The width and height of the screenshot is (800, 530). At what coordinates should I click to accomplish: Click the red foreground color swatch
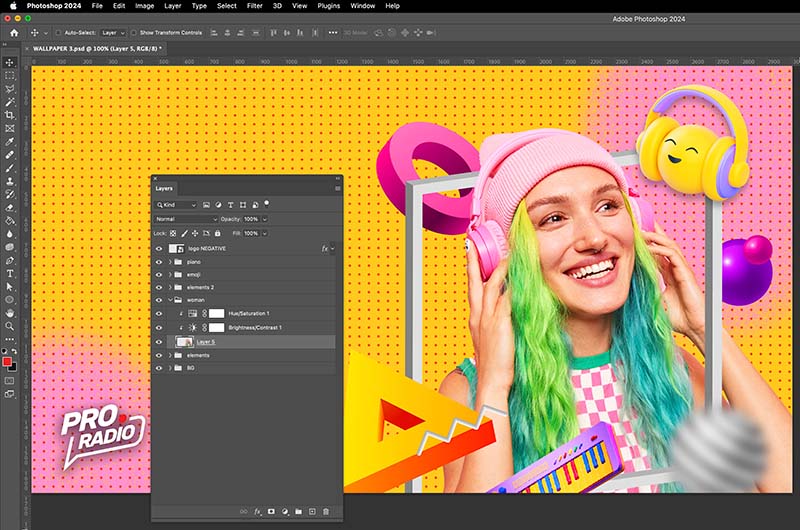pos(7,361)
